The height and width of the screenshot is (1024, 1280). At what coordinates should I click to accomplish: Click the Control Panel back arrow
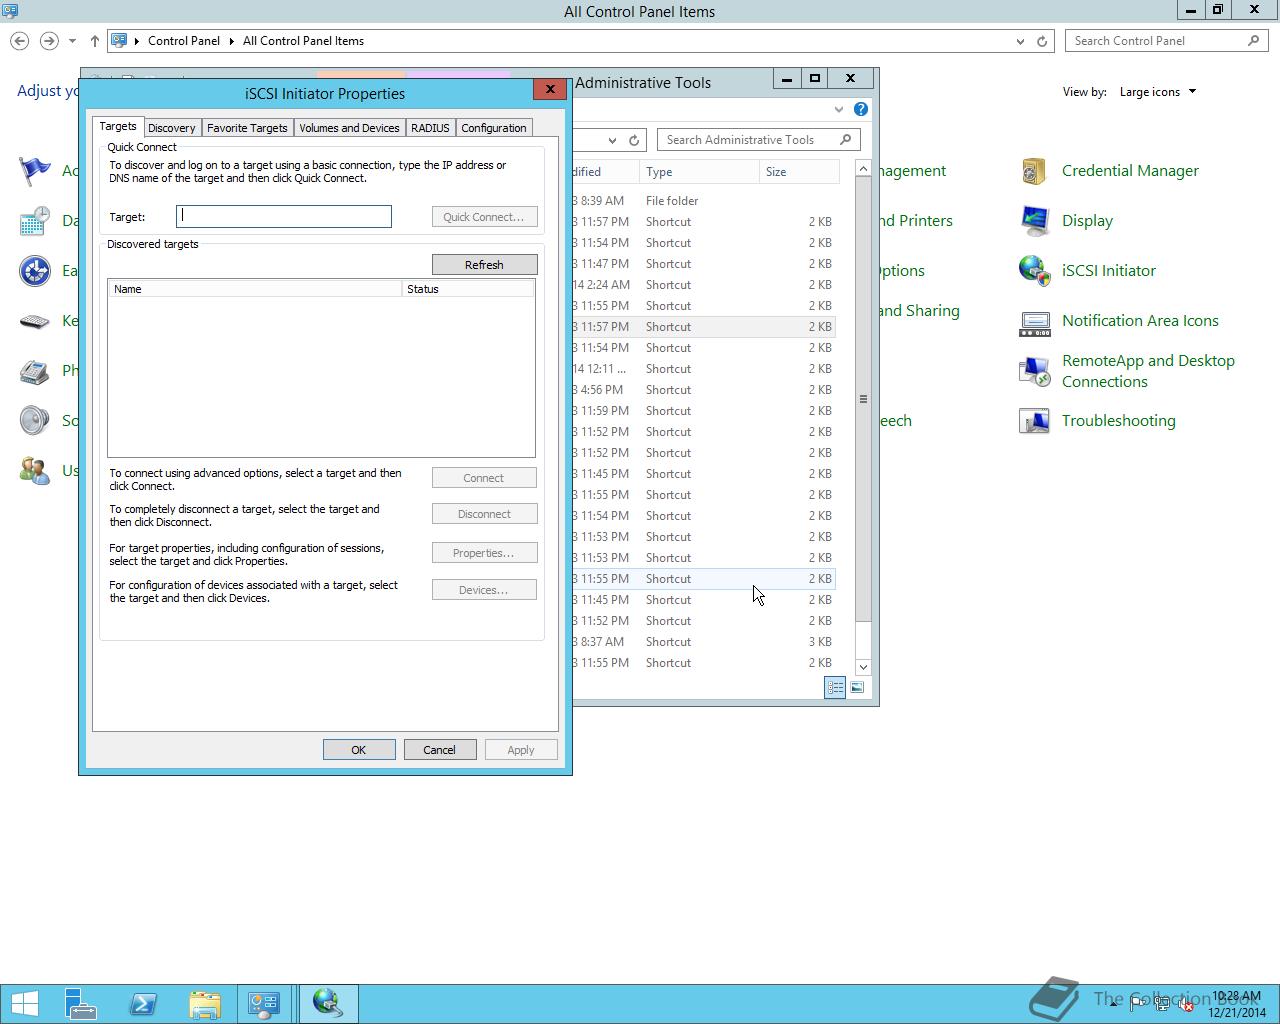[x=20, y=41]
